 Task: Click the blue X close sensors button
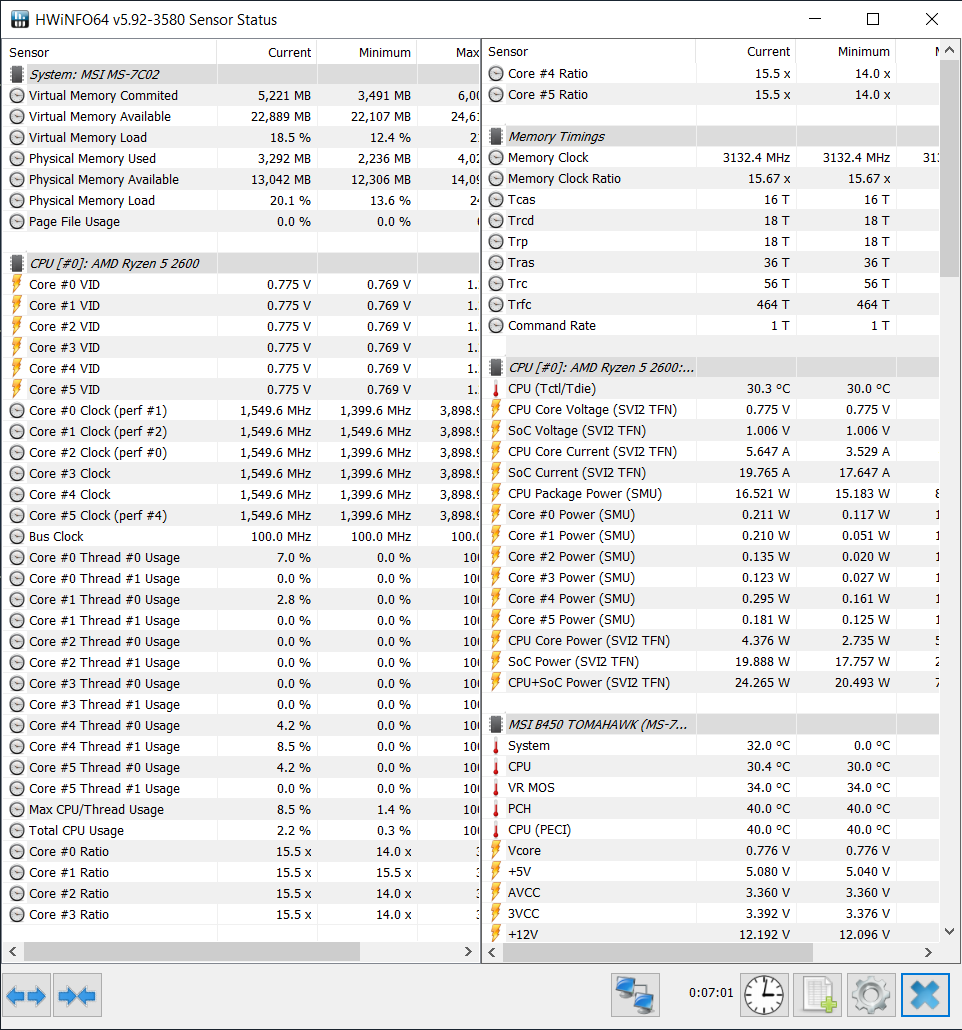pyautogui.click(x=925, y=995)
